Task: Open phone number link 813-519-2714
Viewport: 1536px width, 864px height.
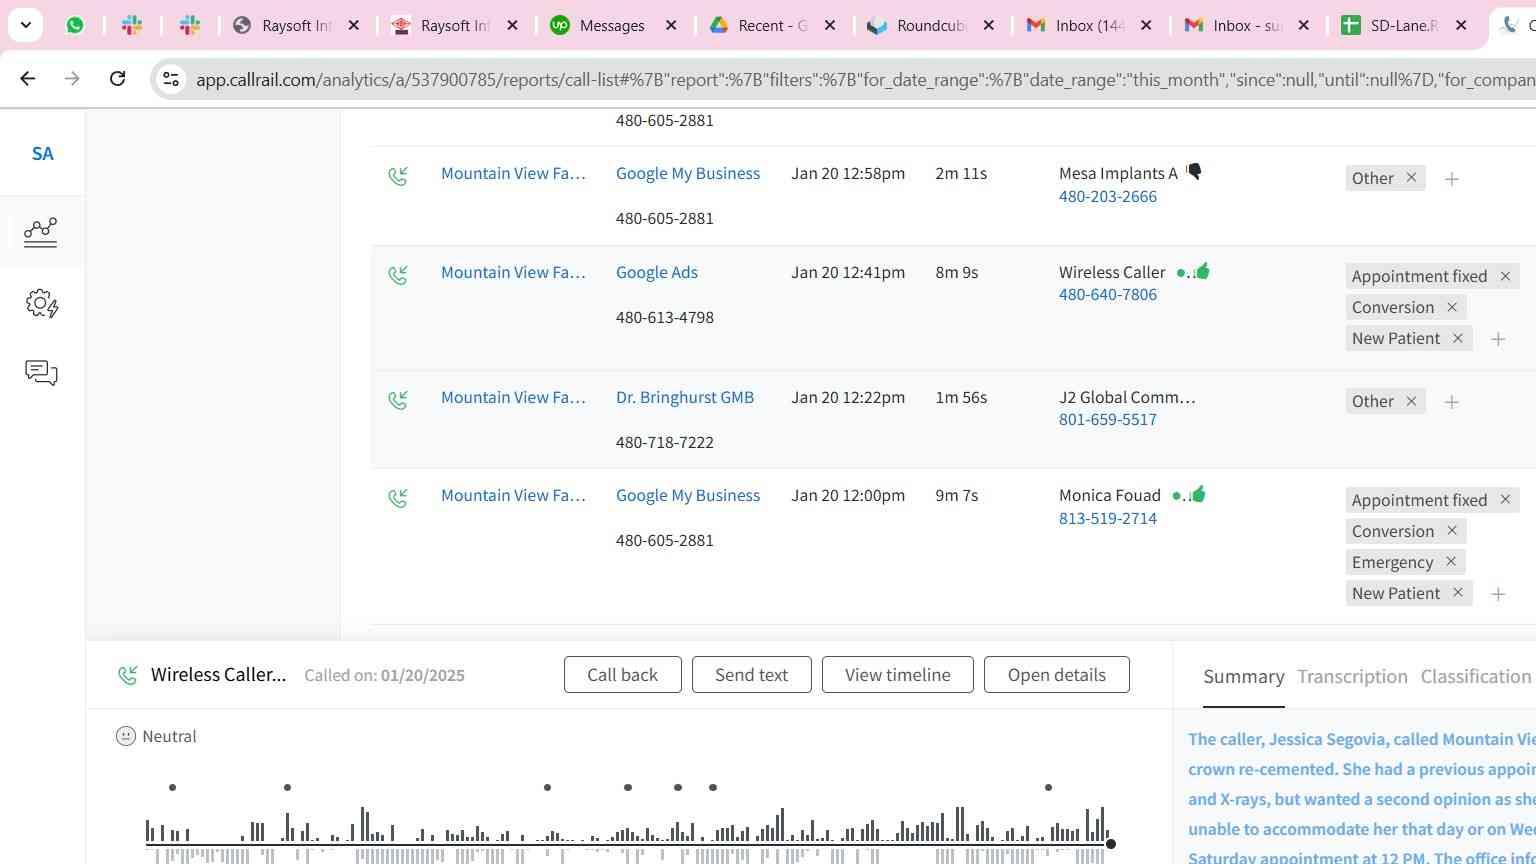Action: [1107, 518]
